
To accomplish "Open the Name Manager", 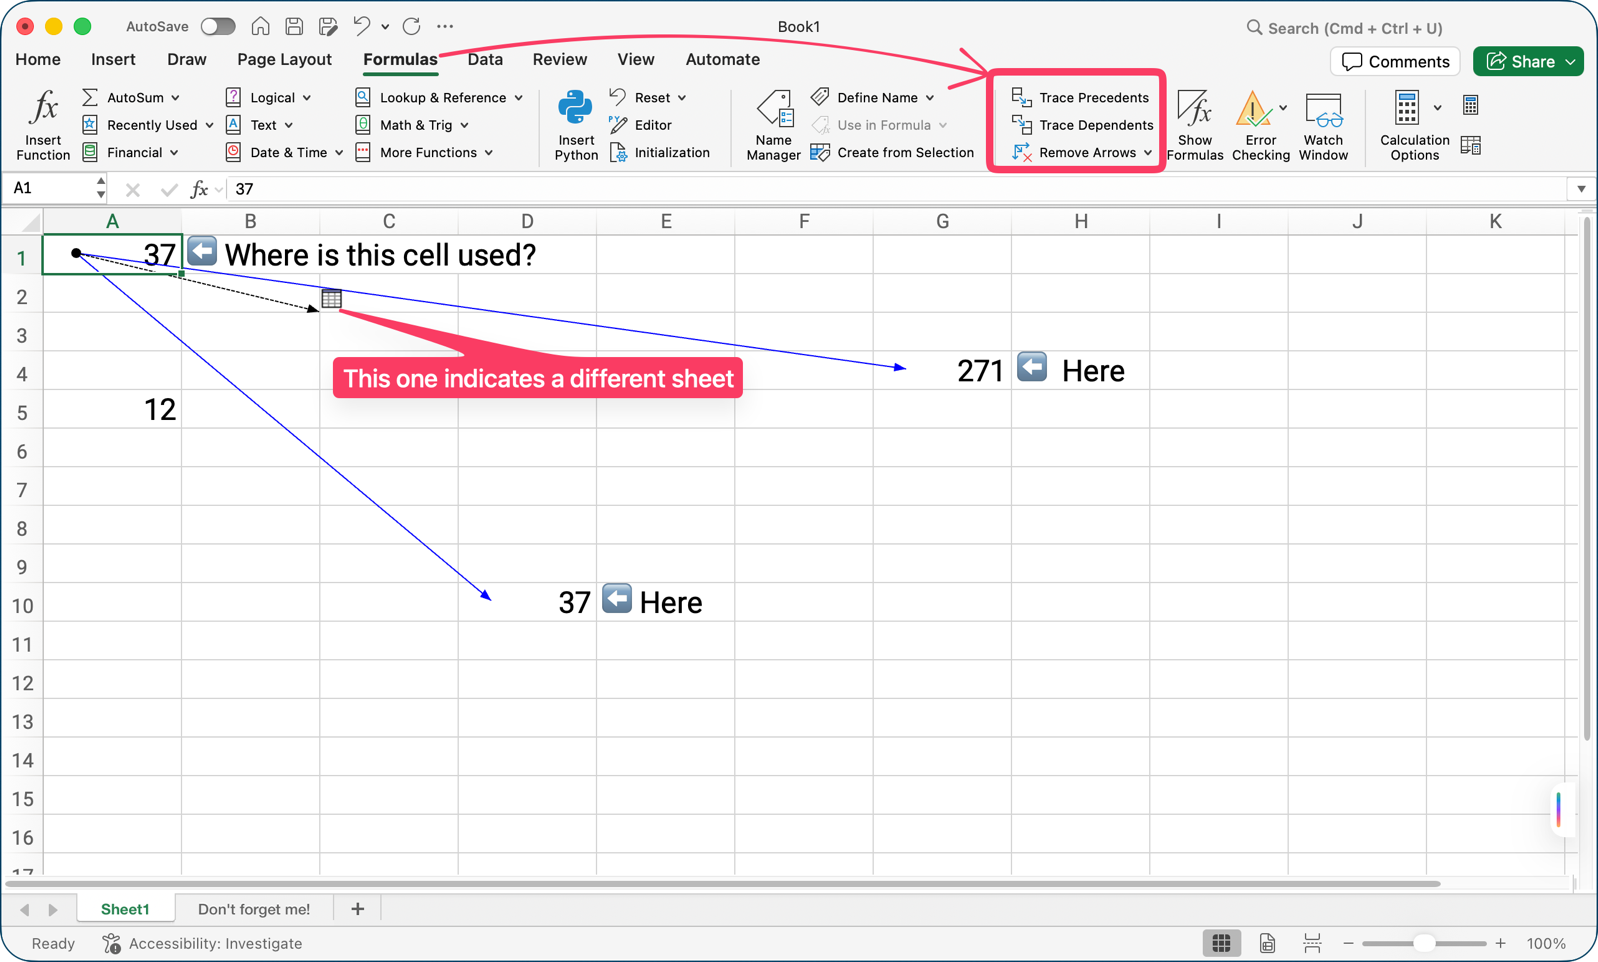I will (773, 125).
